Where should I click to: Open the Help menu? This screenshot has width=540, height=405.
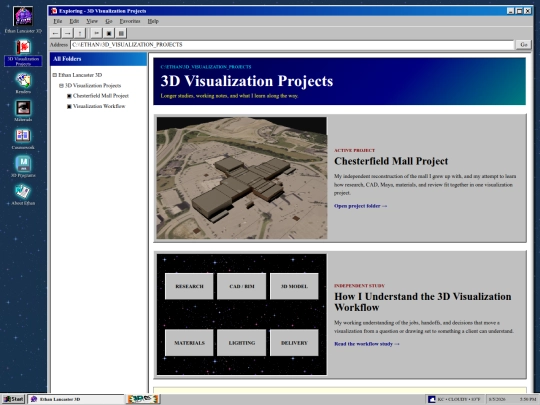153,21
